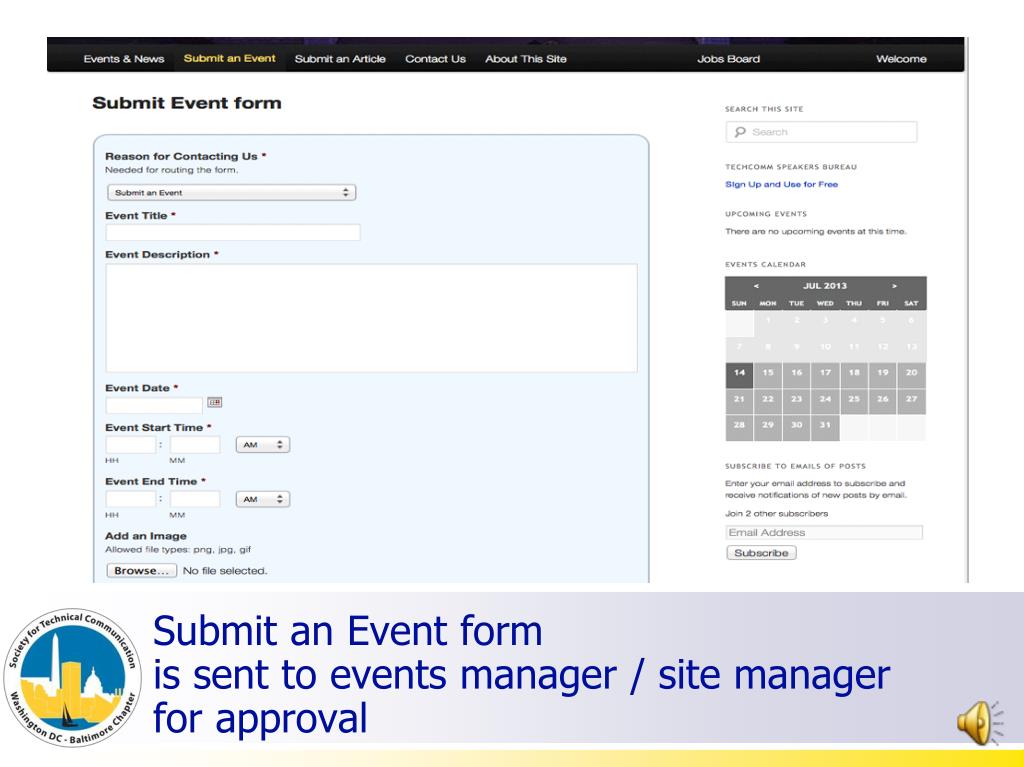Open the Event Date calendar picker icon
The width and height of the screenshot is (1024, 767).
tap(215, 402)
